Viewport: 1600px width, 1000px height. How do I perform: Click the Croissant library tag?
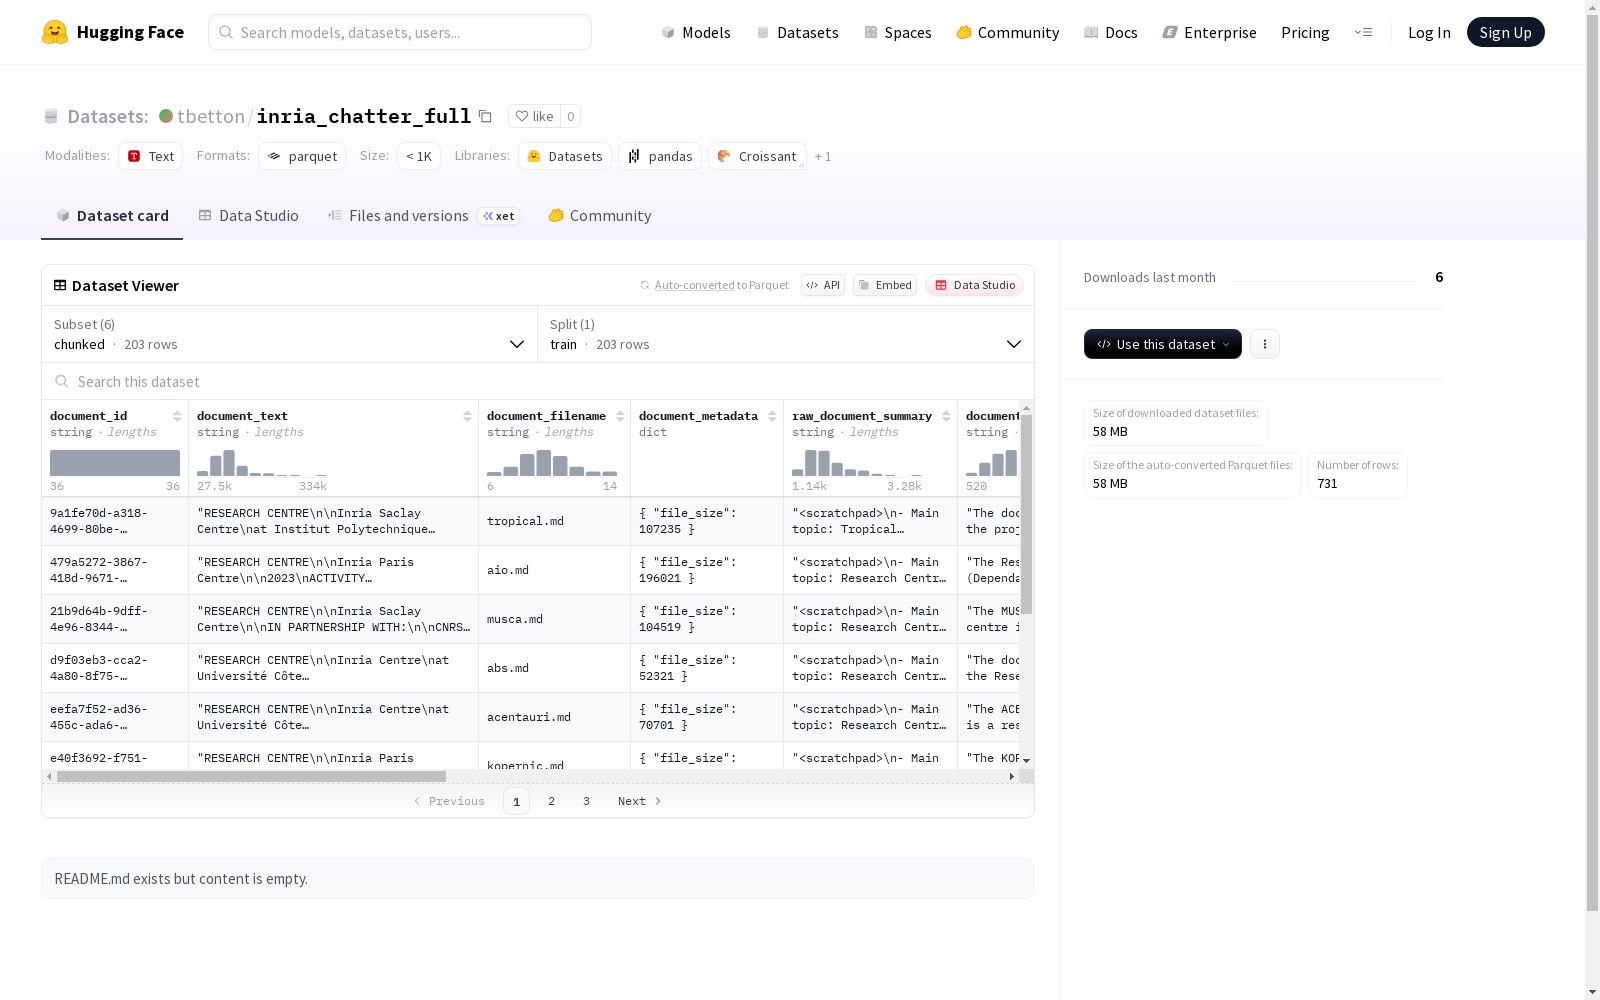[757, 156]
